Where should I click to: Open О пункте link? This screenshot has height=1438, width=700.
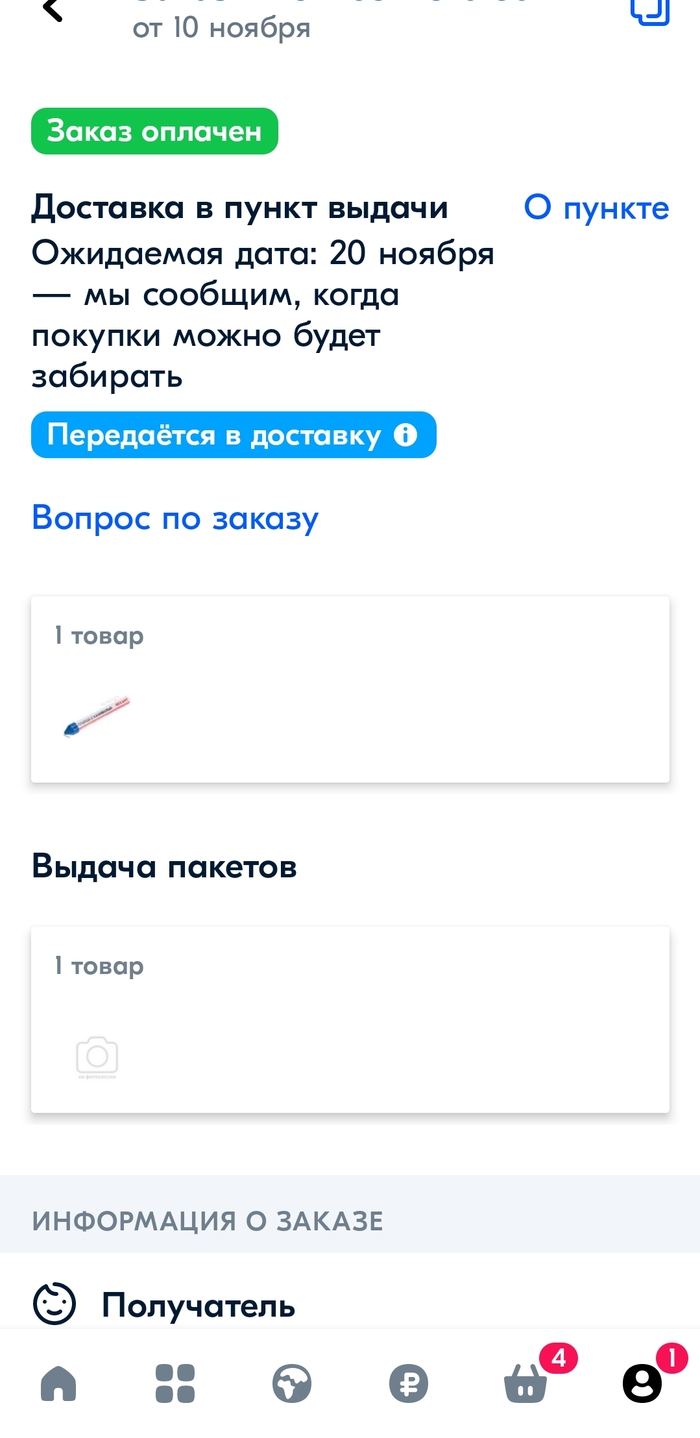coord(596,207)
